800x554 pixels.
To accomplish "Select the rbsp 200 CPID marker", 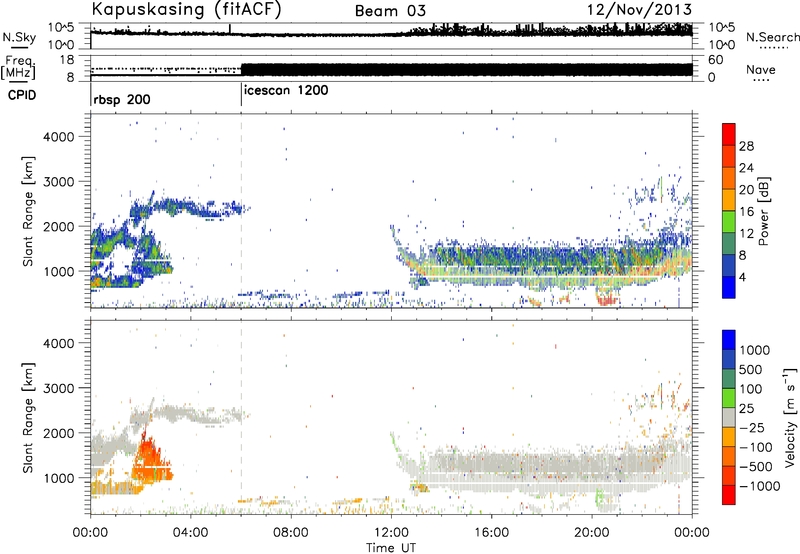I will tap(122, 99).
